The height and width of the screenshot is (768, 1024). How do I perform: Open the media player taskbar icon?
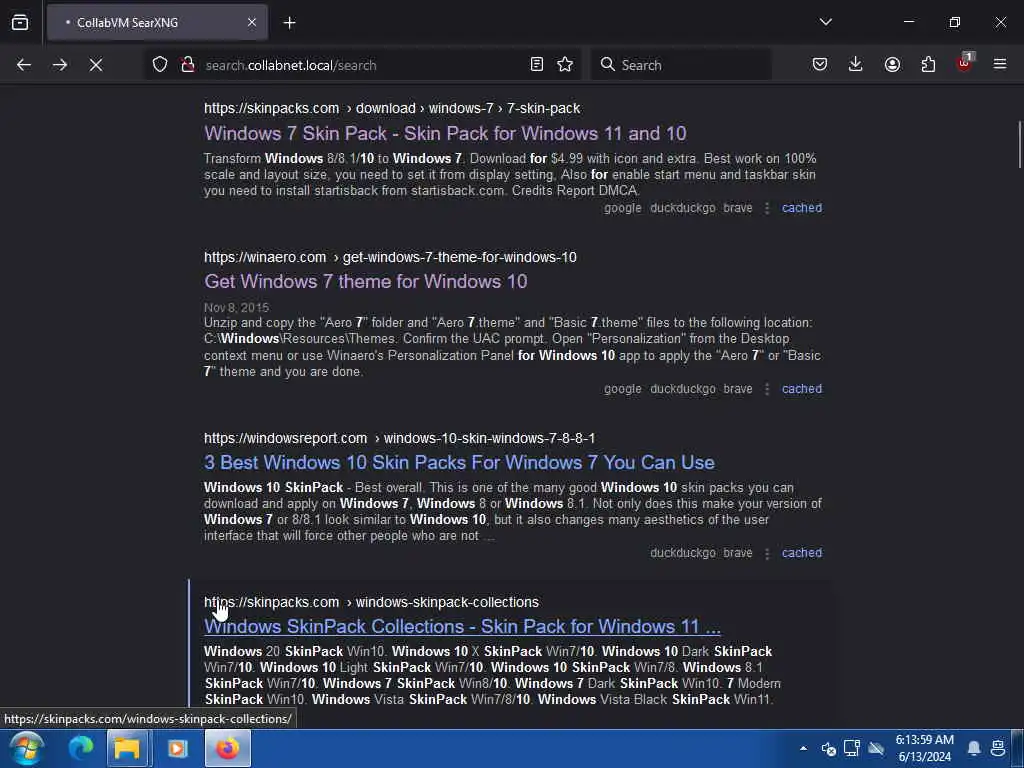coord(177,748)
